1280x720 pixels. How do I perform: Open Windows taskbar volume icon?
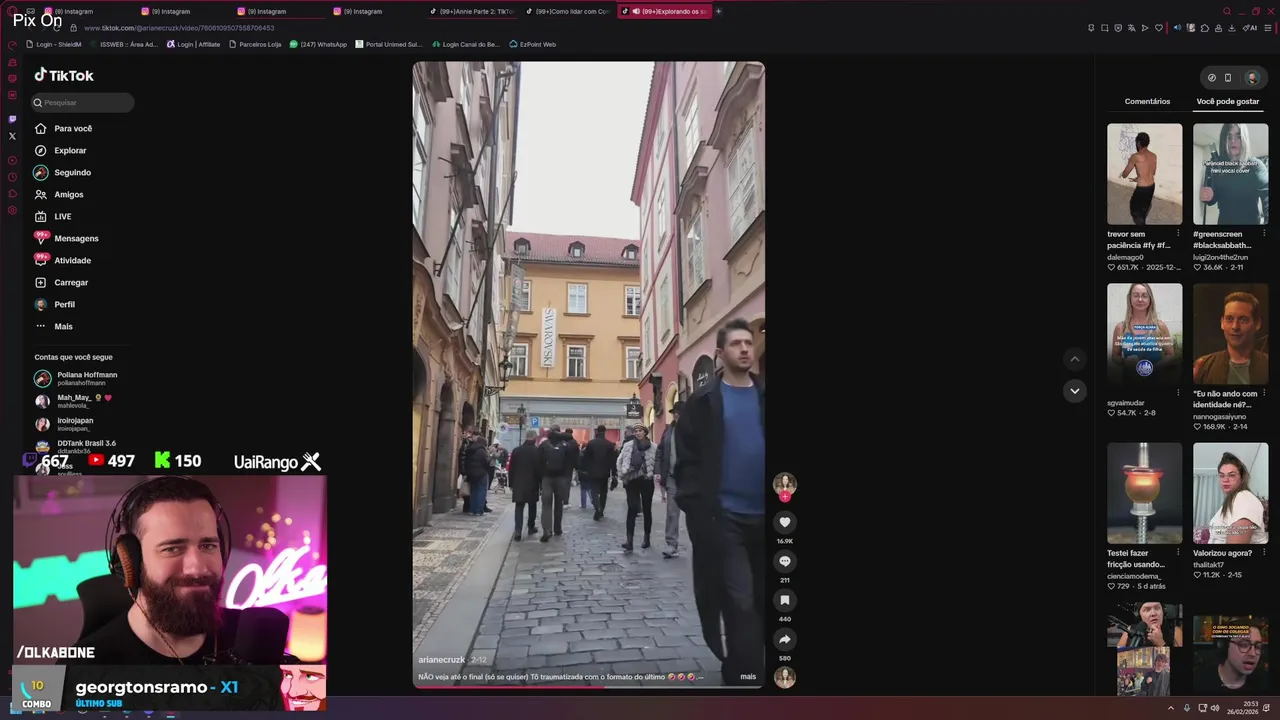click(x=1215, y=708)
